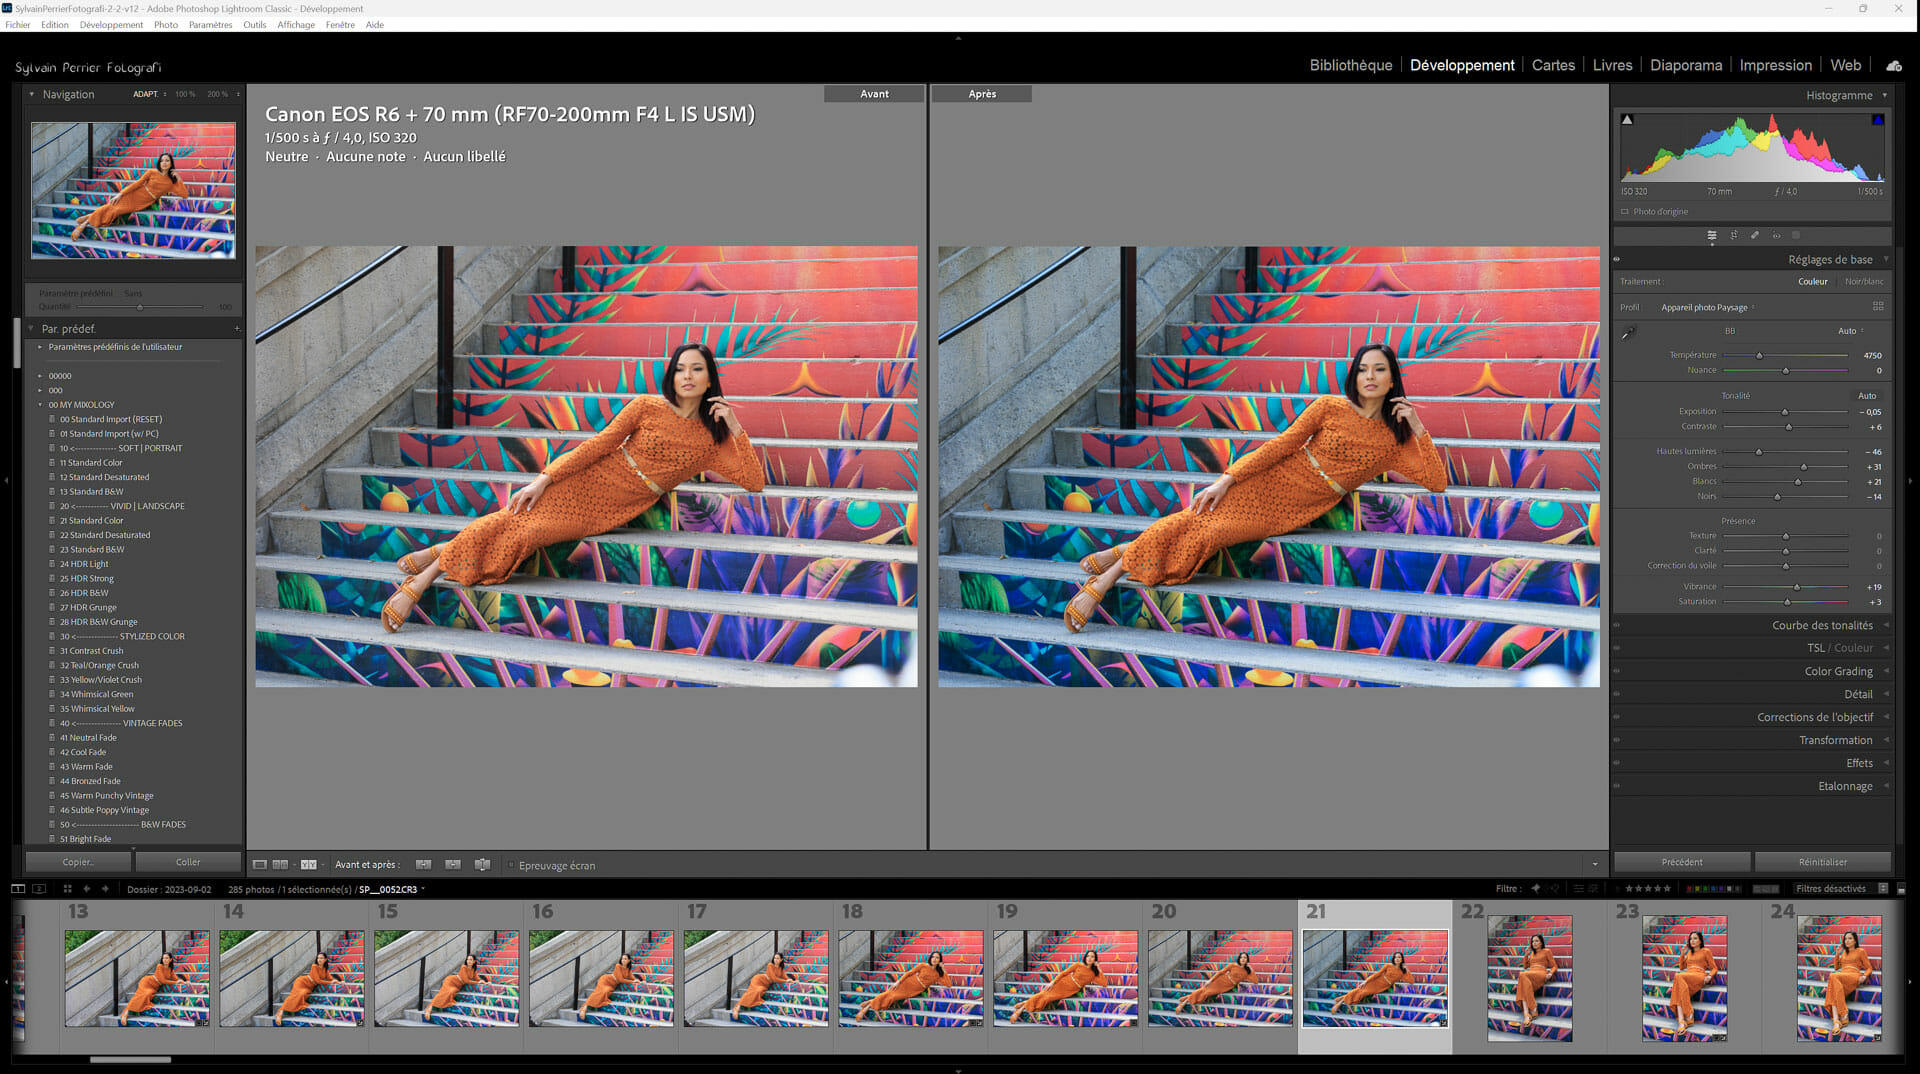Select thumbnail 17 in the filmstrip

click(755, 978)
